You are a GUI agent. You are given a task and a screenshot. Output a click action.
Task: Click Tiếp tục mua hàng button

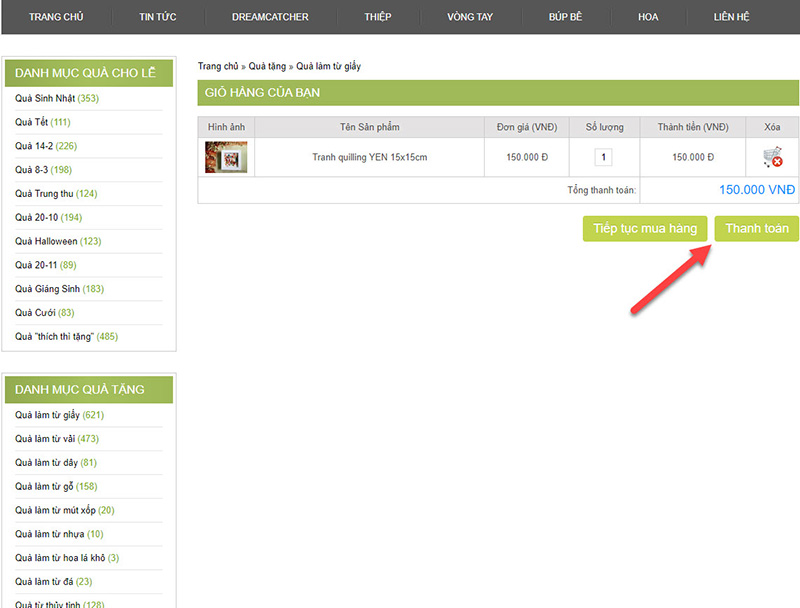[x=645, y=228]
